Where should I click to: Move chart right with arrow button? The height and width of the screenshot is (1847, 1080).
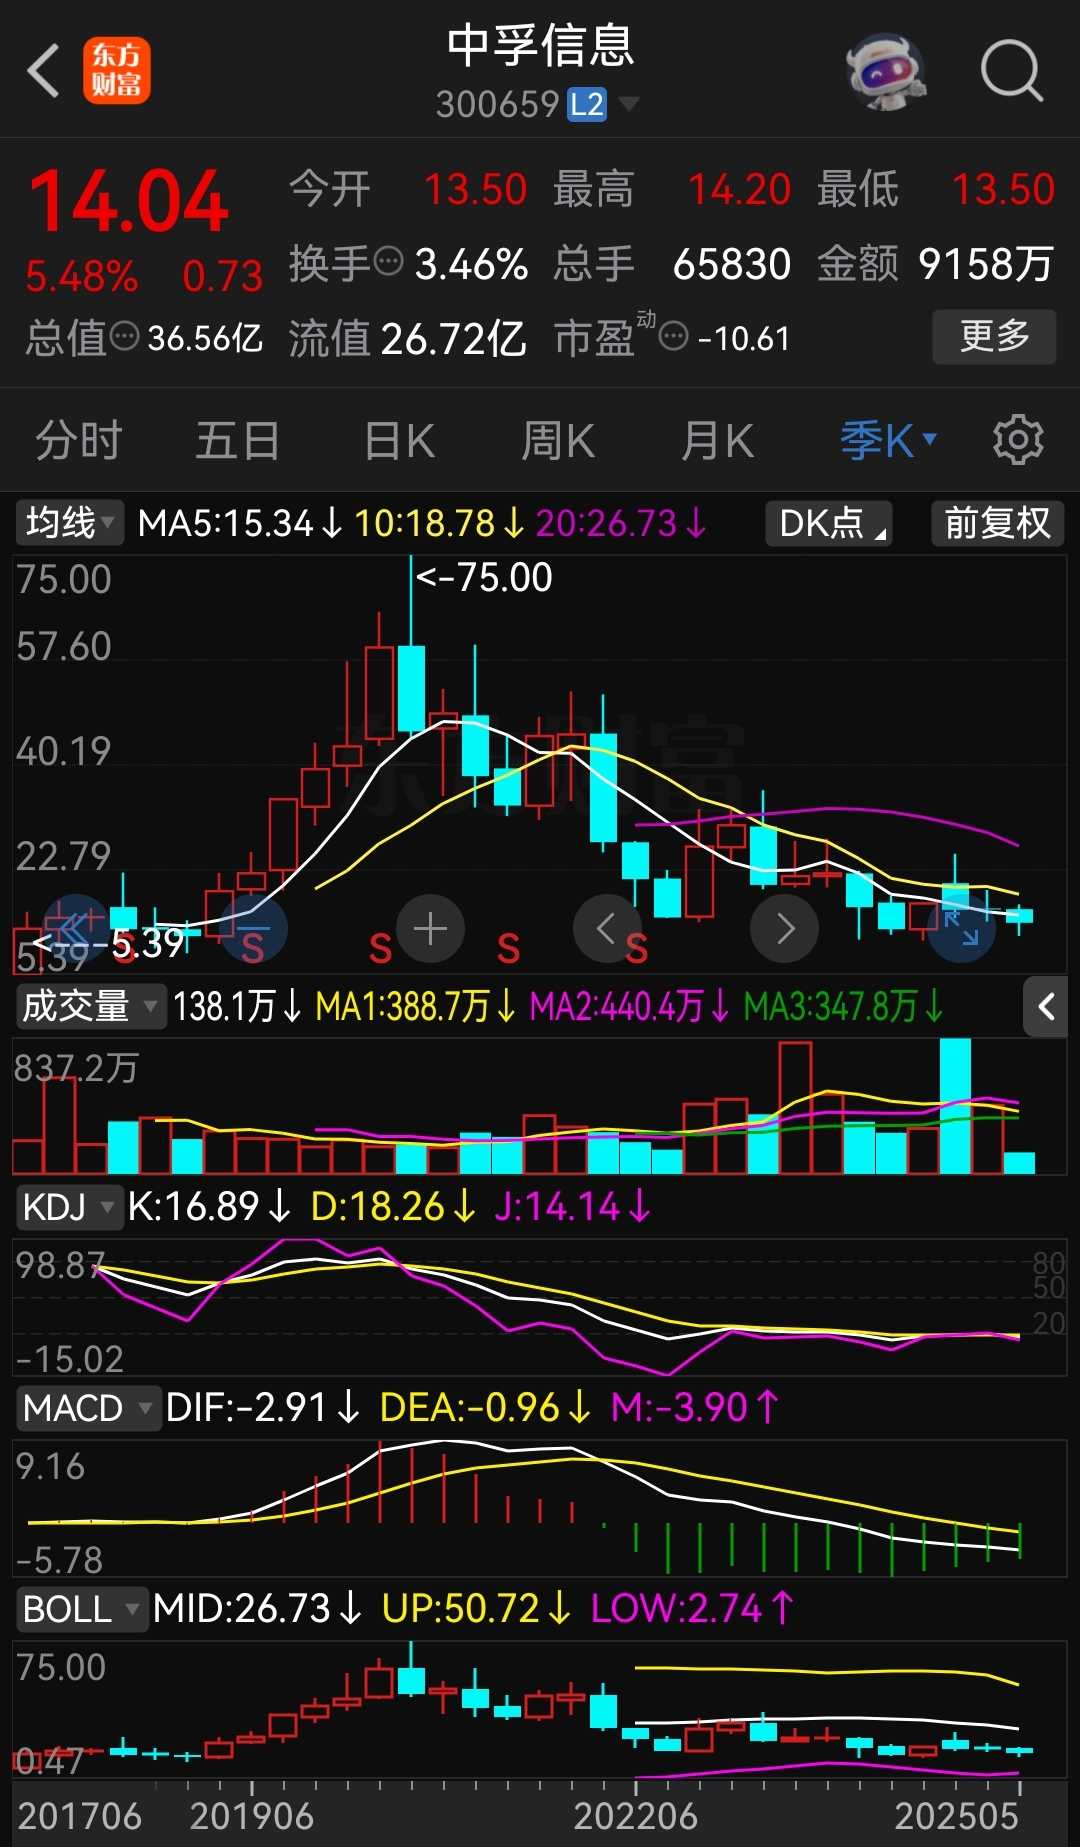point(785,929)
